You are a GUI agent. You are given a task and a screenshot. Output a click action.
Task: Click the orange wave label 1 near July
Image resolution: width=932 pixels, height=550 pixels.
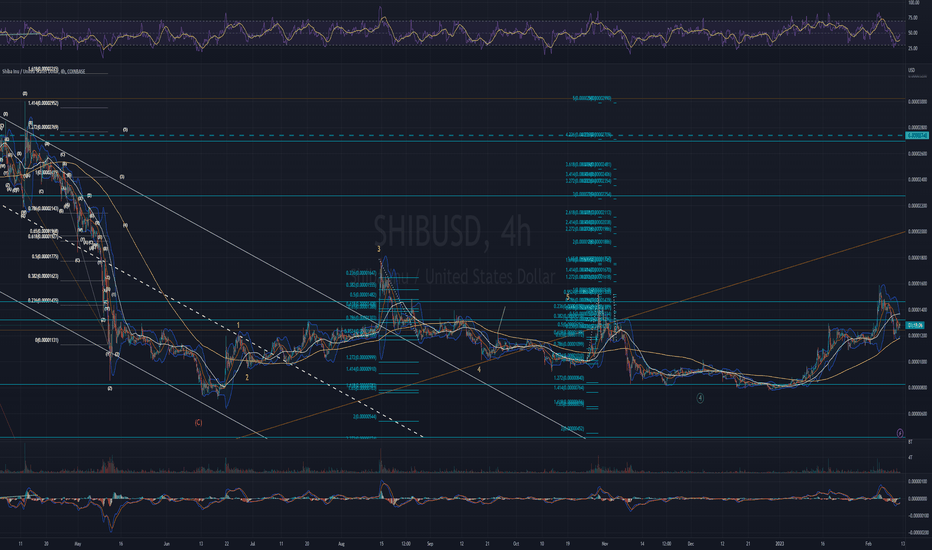tap(238, 325)
